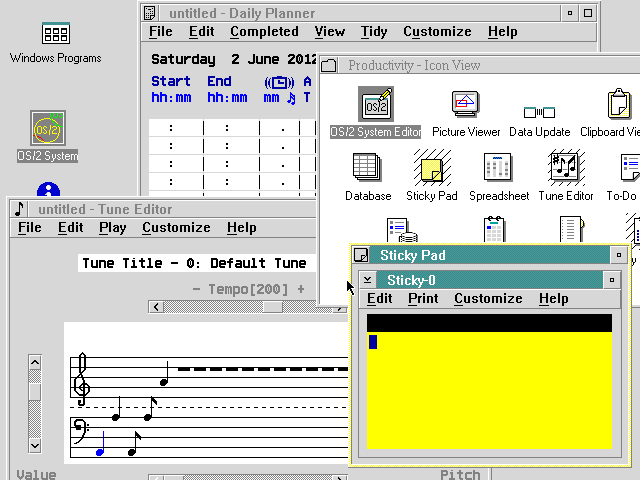Open Help menu in Tune Editor
The width and height of the screenshot is (640, 480).
[x=242, y=228]
